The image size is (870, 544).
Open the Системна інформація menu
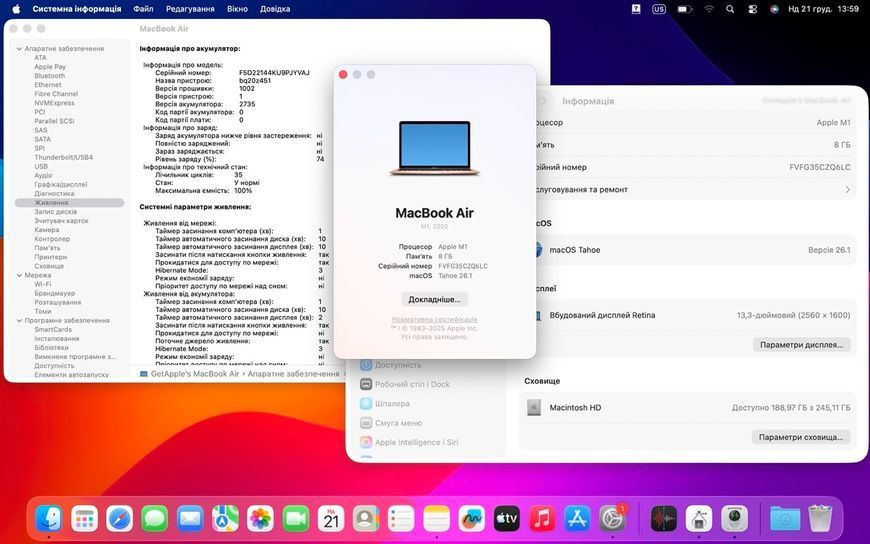coord(77,9)
